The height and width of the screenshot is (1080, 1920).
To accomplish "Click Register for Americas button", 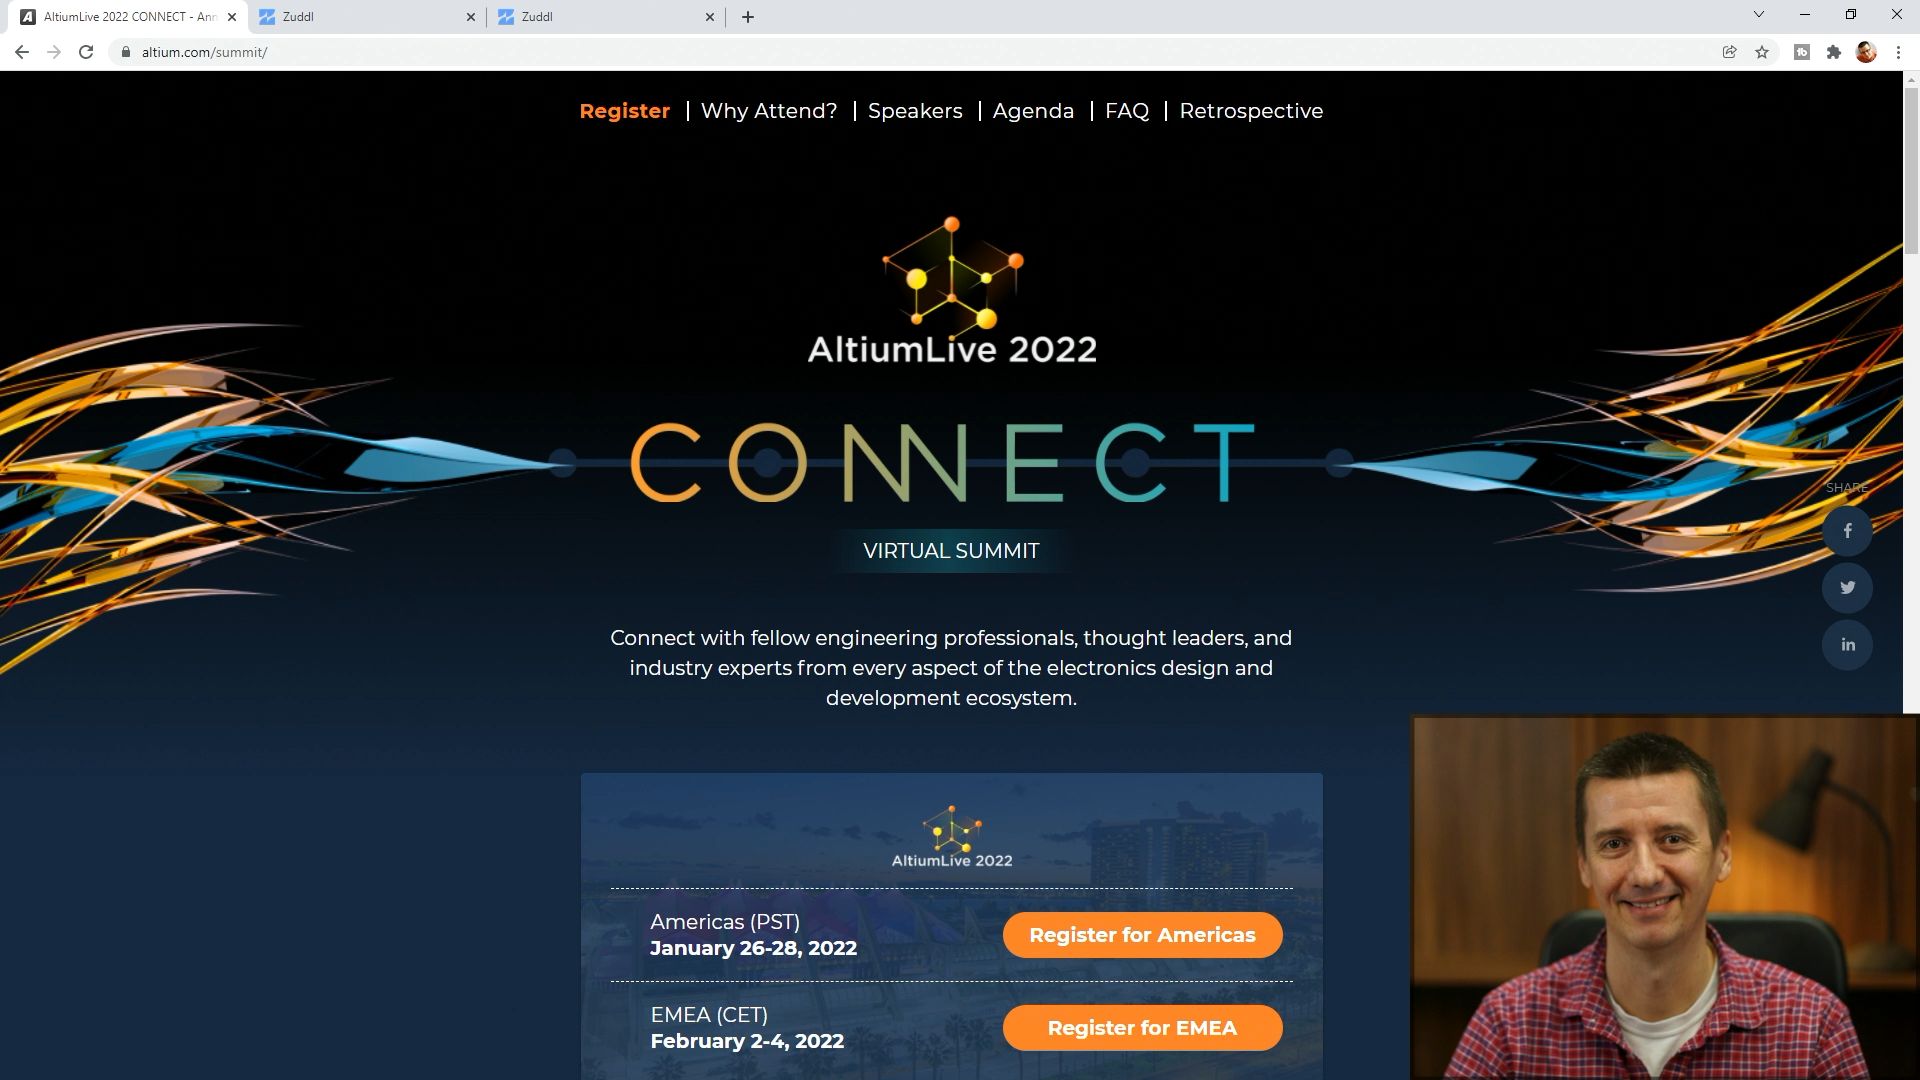I will (x=1142, y=935).
